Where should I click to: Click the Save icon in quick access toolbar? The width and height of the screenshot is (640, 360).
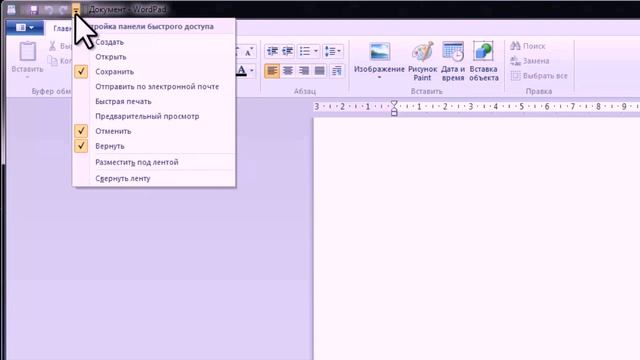(33, 9)
